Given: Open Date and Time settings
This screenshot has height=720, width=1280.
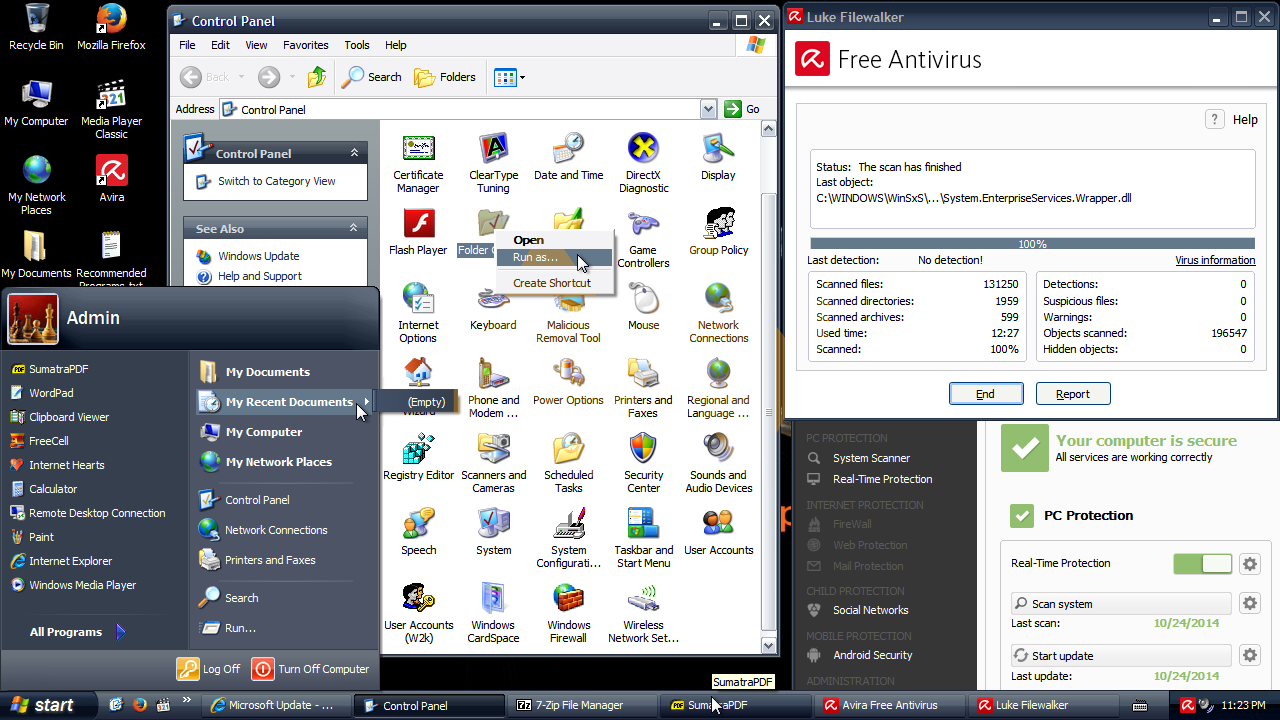Looking at the screenshot, I should pyautogui.click(x=568, y=158).
